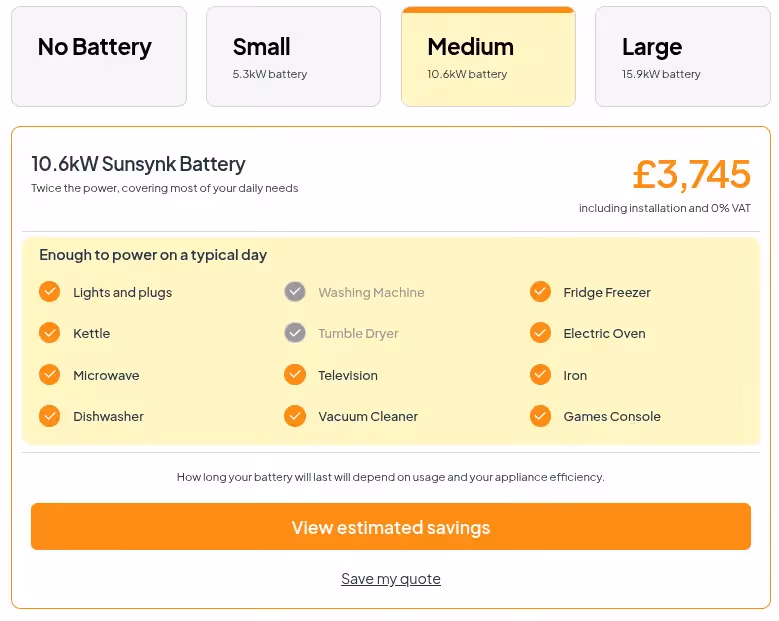
Task: Open the Save my quote link
Action: click(x=390, y=579)
